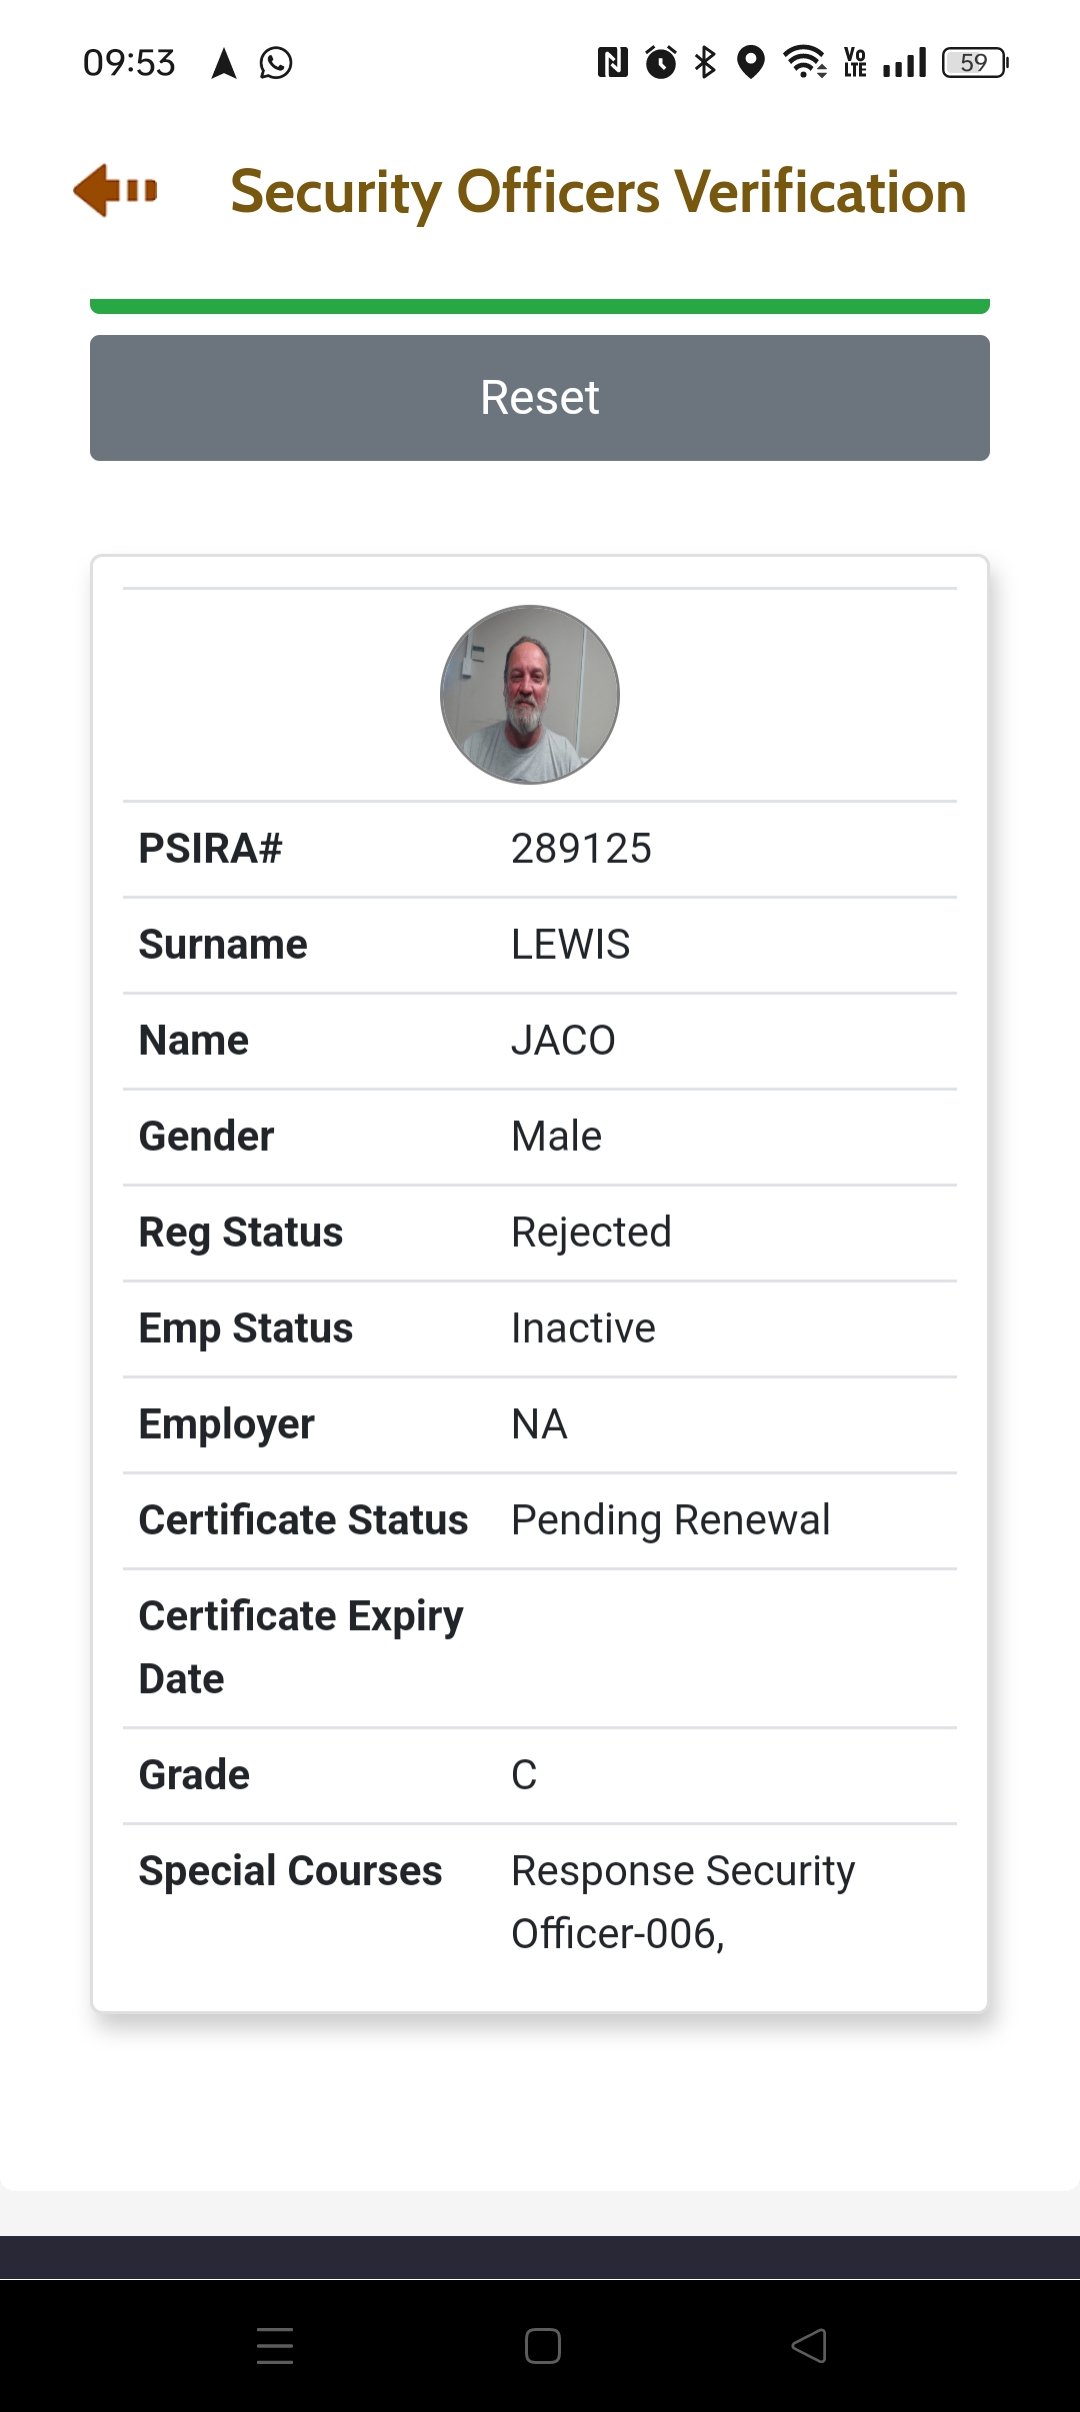Image resolution: width=1080 pixels, height=2412 pixels.
Task: Tap the Wi-Fi signal icon
Action: (x=805, y=63)
